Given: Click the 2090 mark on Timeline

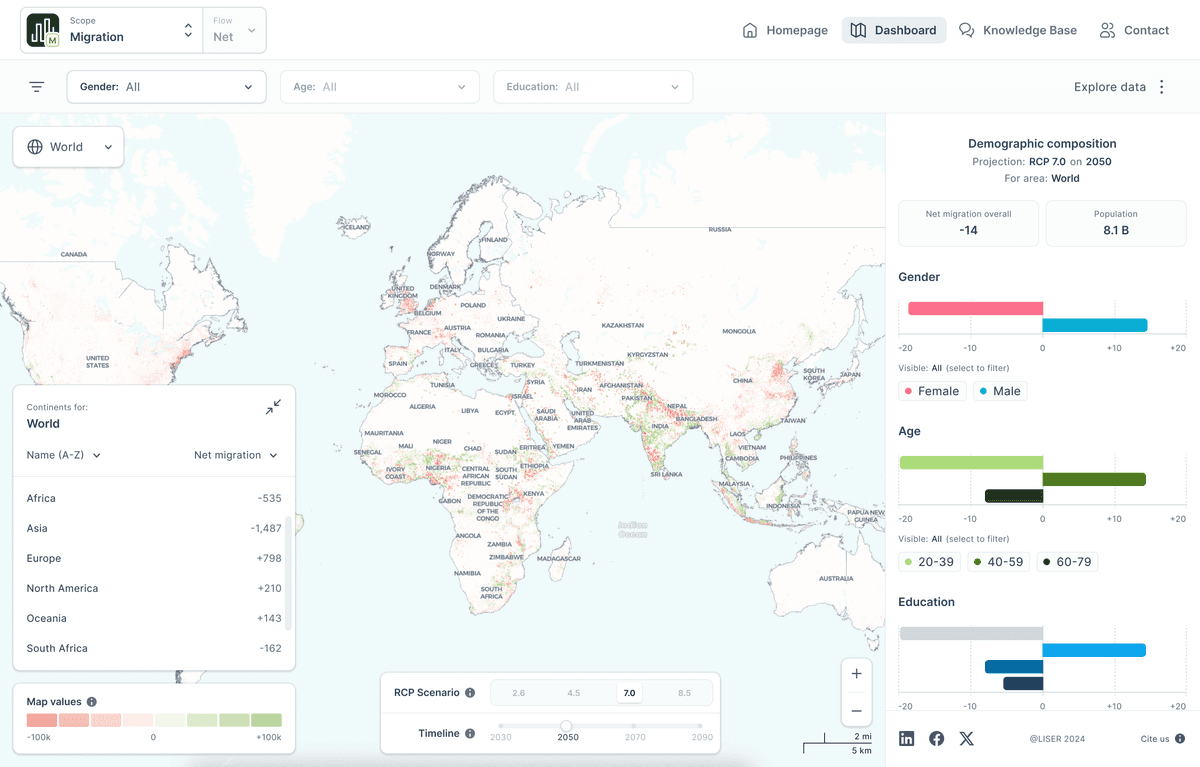Looking at the screenshot, I should click(x=701, y=726).
